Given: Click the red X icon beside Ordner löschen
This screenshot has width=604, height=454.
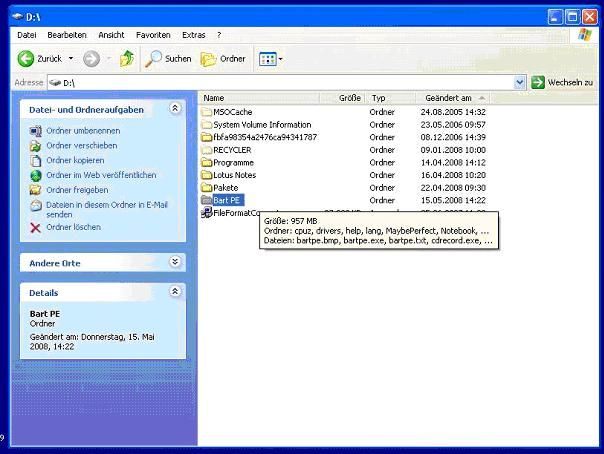Looking at the screenshot, I should (x=35, y=228).
